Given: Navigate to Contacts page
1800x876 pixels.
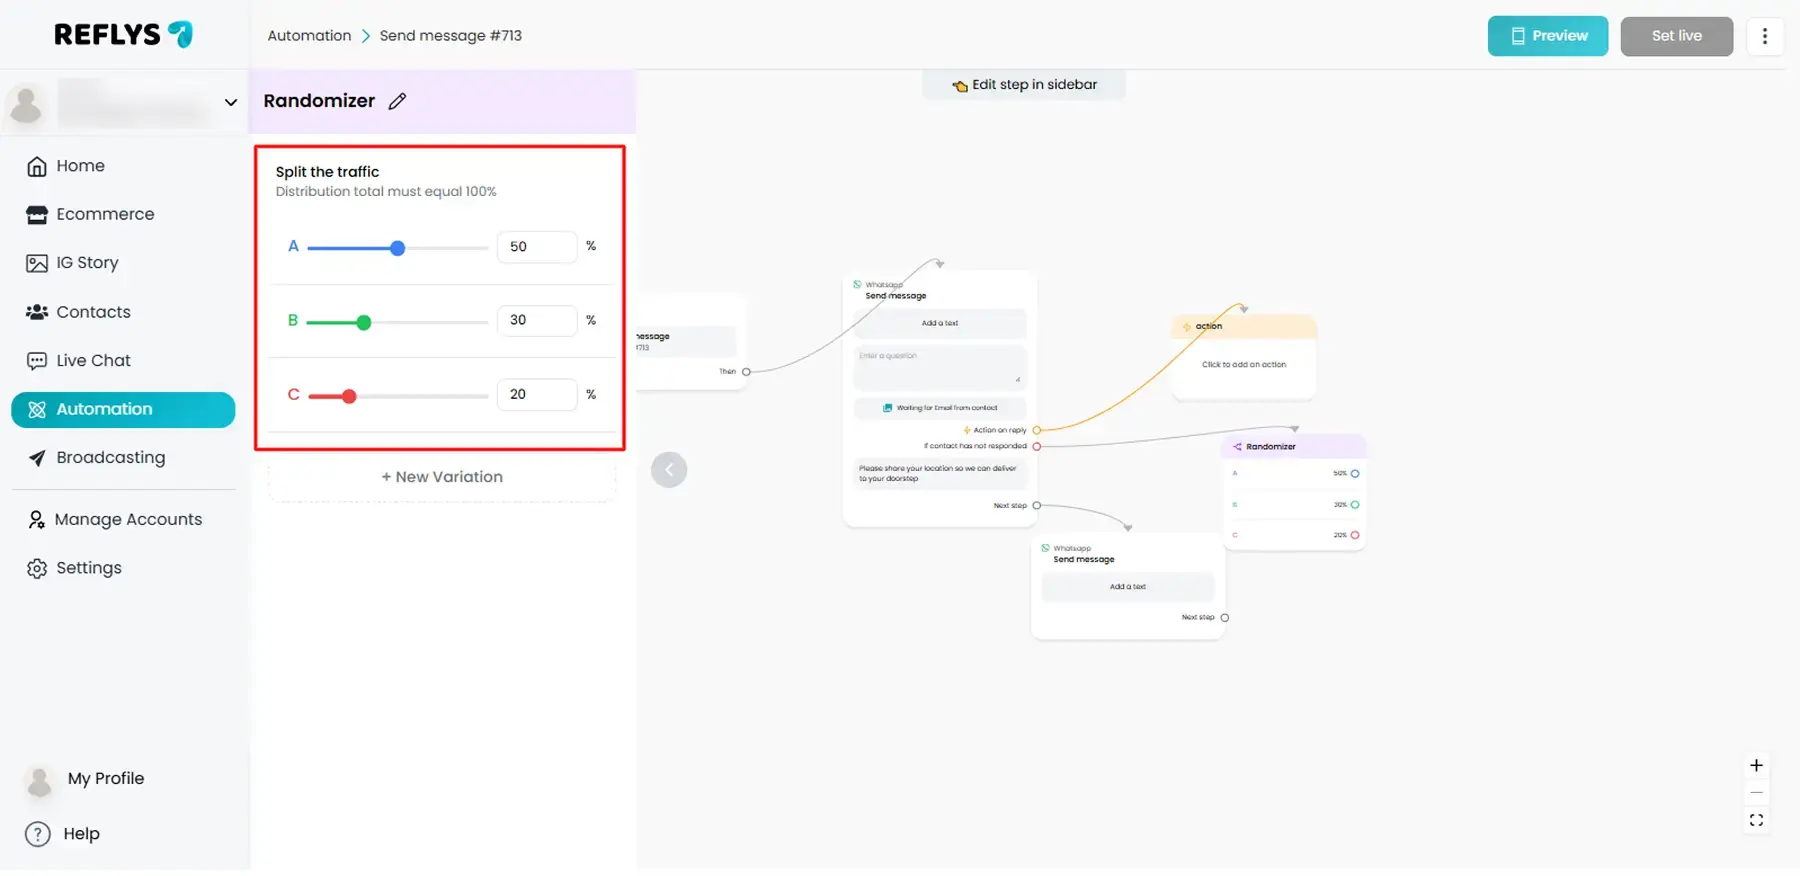Looking at the screenshot, I should pyautogui.click(x=93, y=312).
